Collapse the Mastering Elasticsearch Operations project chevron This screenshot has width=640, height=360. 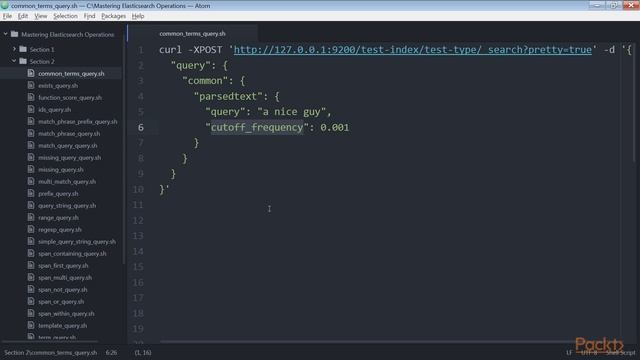point(6,34)
